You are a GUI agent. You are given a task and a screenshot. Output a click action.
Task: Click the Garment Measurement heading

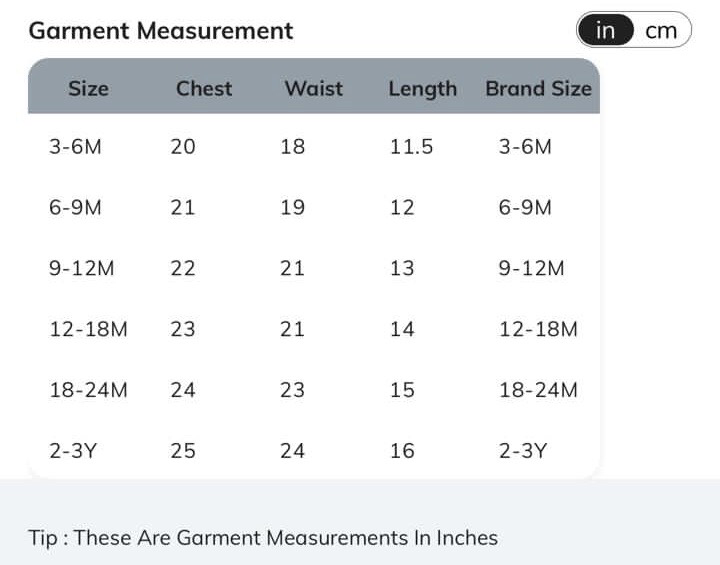point(161,31)
